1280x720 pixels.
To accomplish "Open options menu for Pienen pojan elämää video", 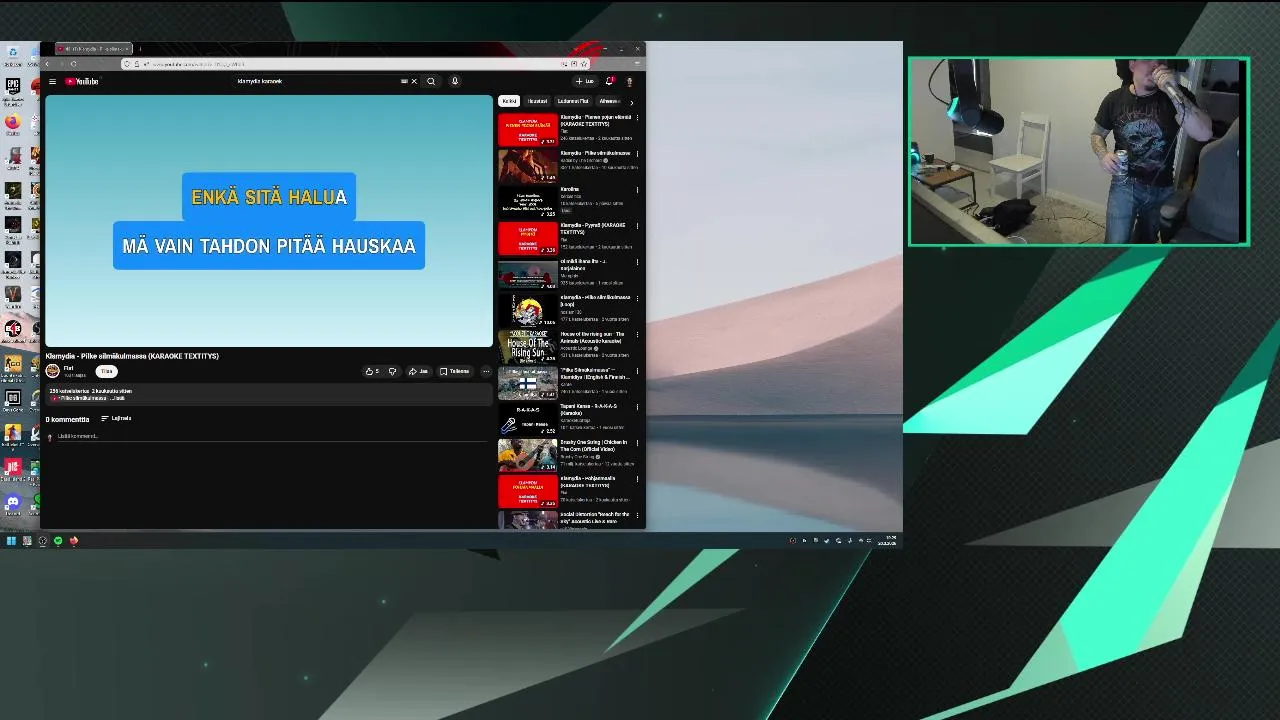I will pos(637,118).
